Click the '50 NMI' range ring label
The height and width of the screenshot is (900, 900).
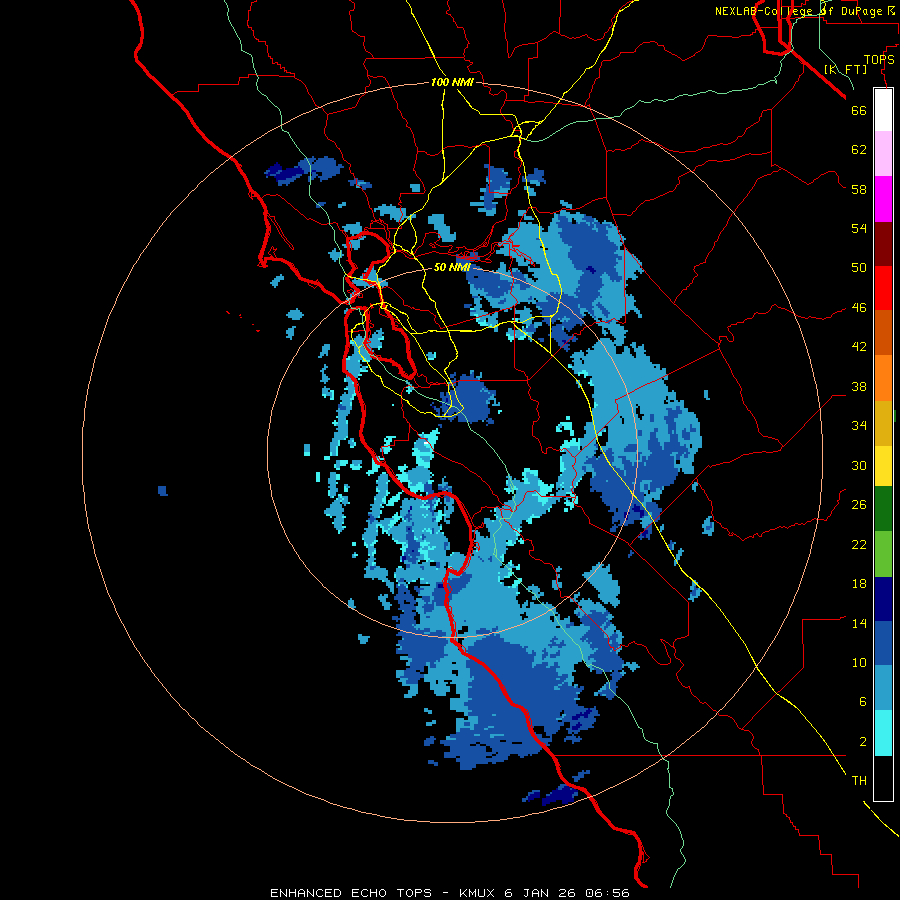pos(452,267)
